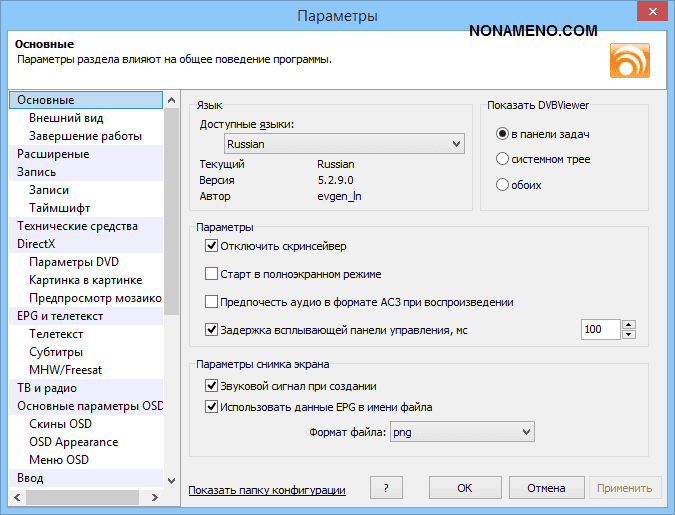The width and height of the screenshot is (675, 515).
Task: Disable the Отключить скринсейвер checkbox
Action: pyautogui.click(x=211, y=246)
